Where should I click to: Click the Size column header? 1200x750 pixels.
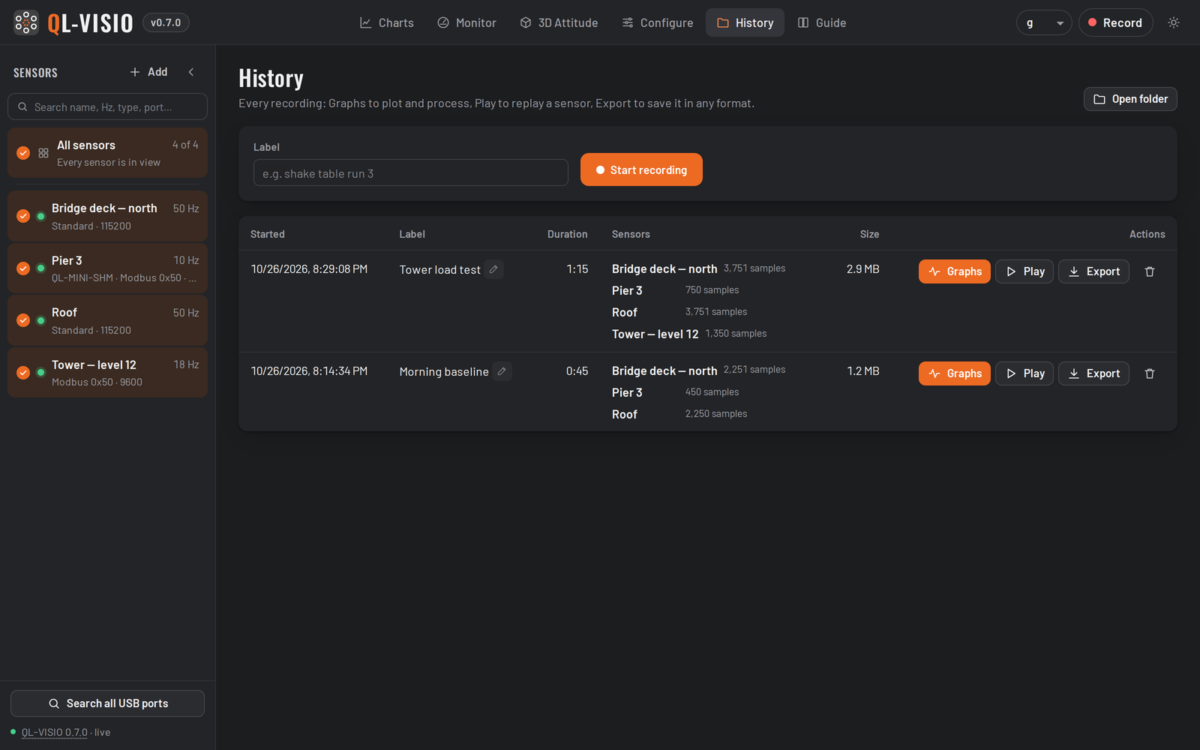coord(870,234)
